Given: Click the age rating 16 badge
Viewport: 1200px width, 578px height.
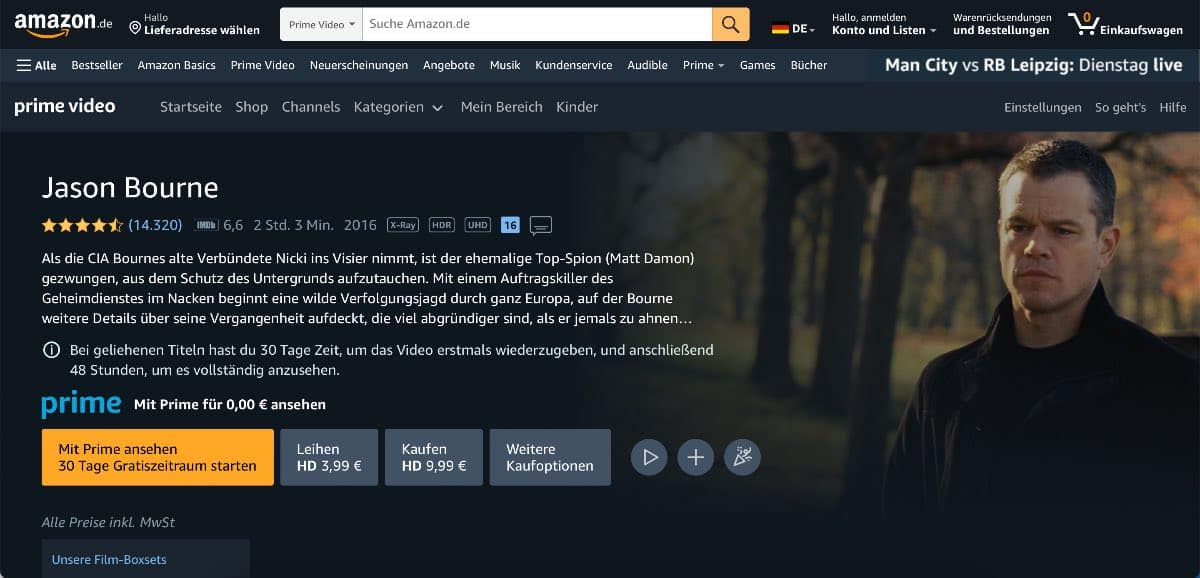Looking at the screenshot, I should (510, 225).
